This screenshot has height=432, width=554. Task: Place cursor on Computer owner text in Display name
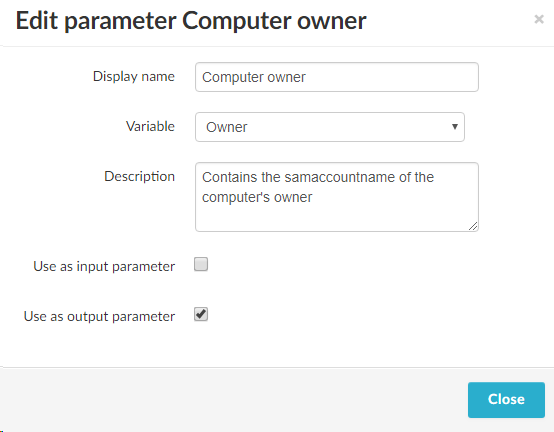click(x=254, y=77)
